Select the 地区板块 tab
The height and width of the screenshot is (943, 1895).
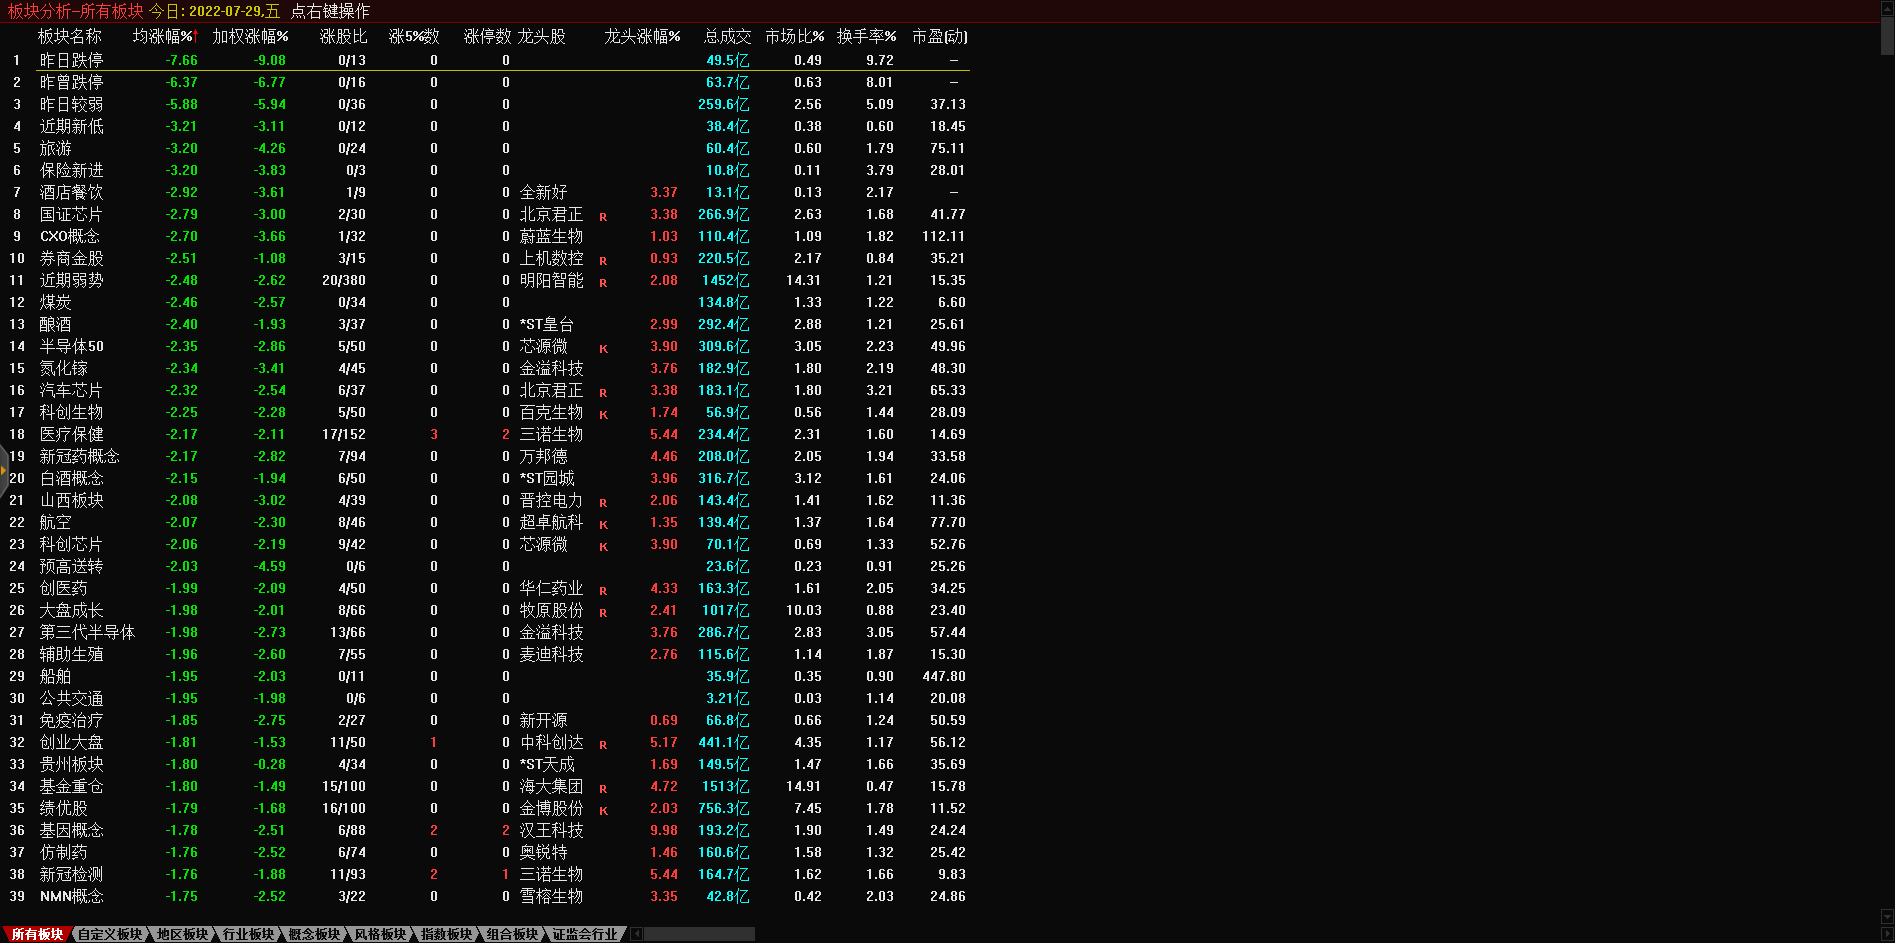click(182, 934)
